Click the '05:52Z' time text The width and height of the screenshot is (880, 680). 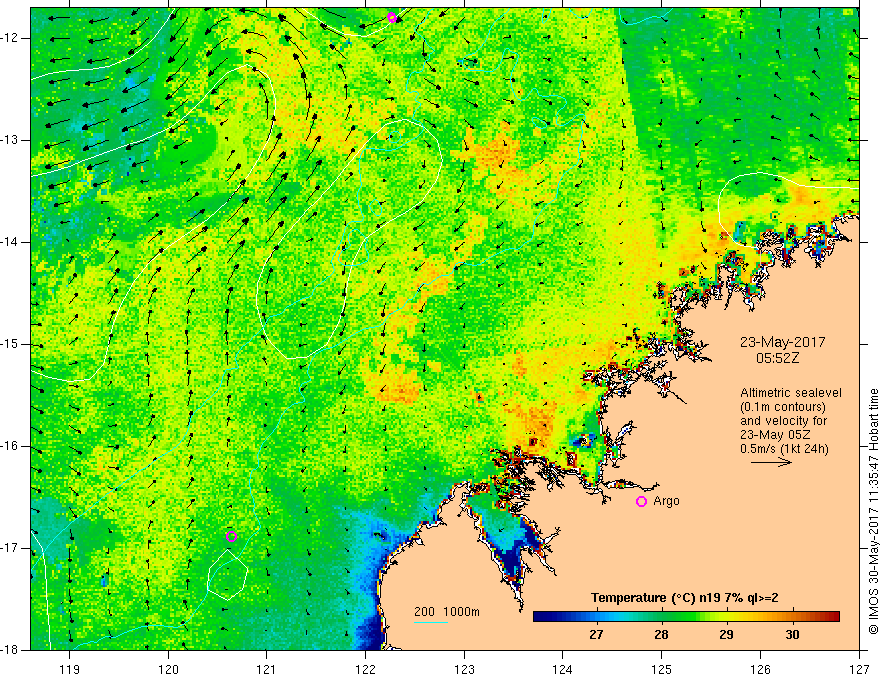777,358
